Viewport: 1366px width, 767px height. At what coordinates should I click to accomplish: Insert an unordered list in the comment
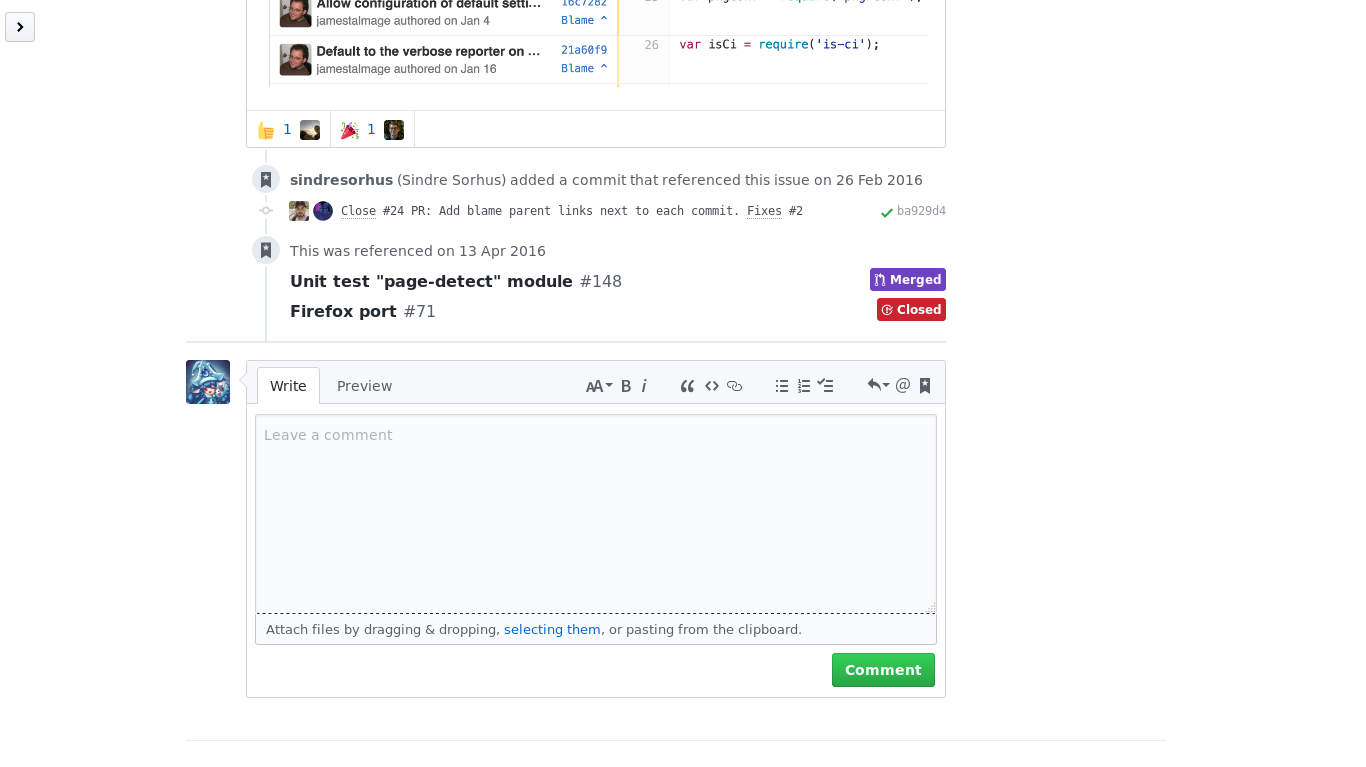point(781,385)
